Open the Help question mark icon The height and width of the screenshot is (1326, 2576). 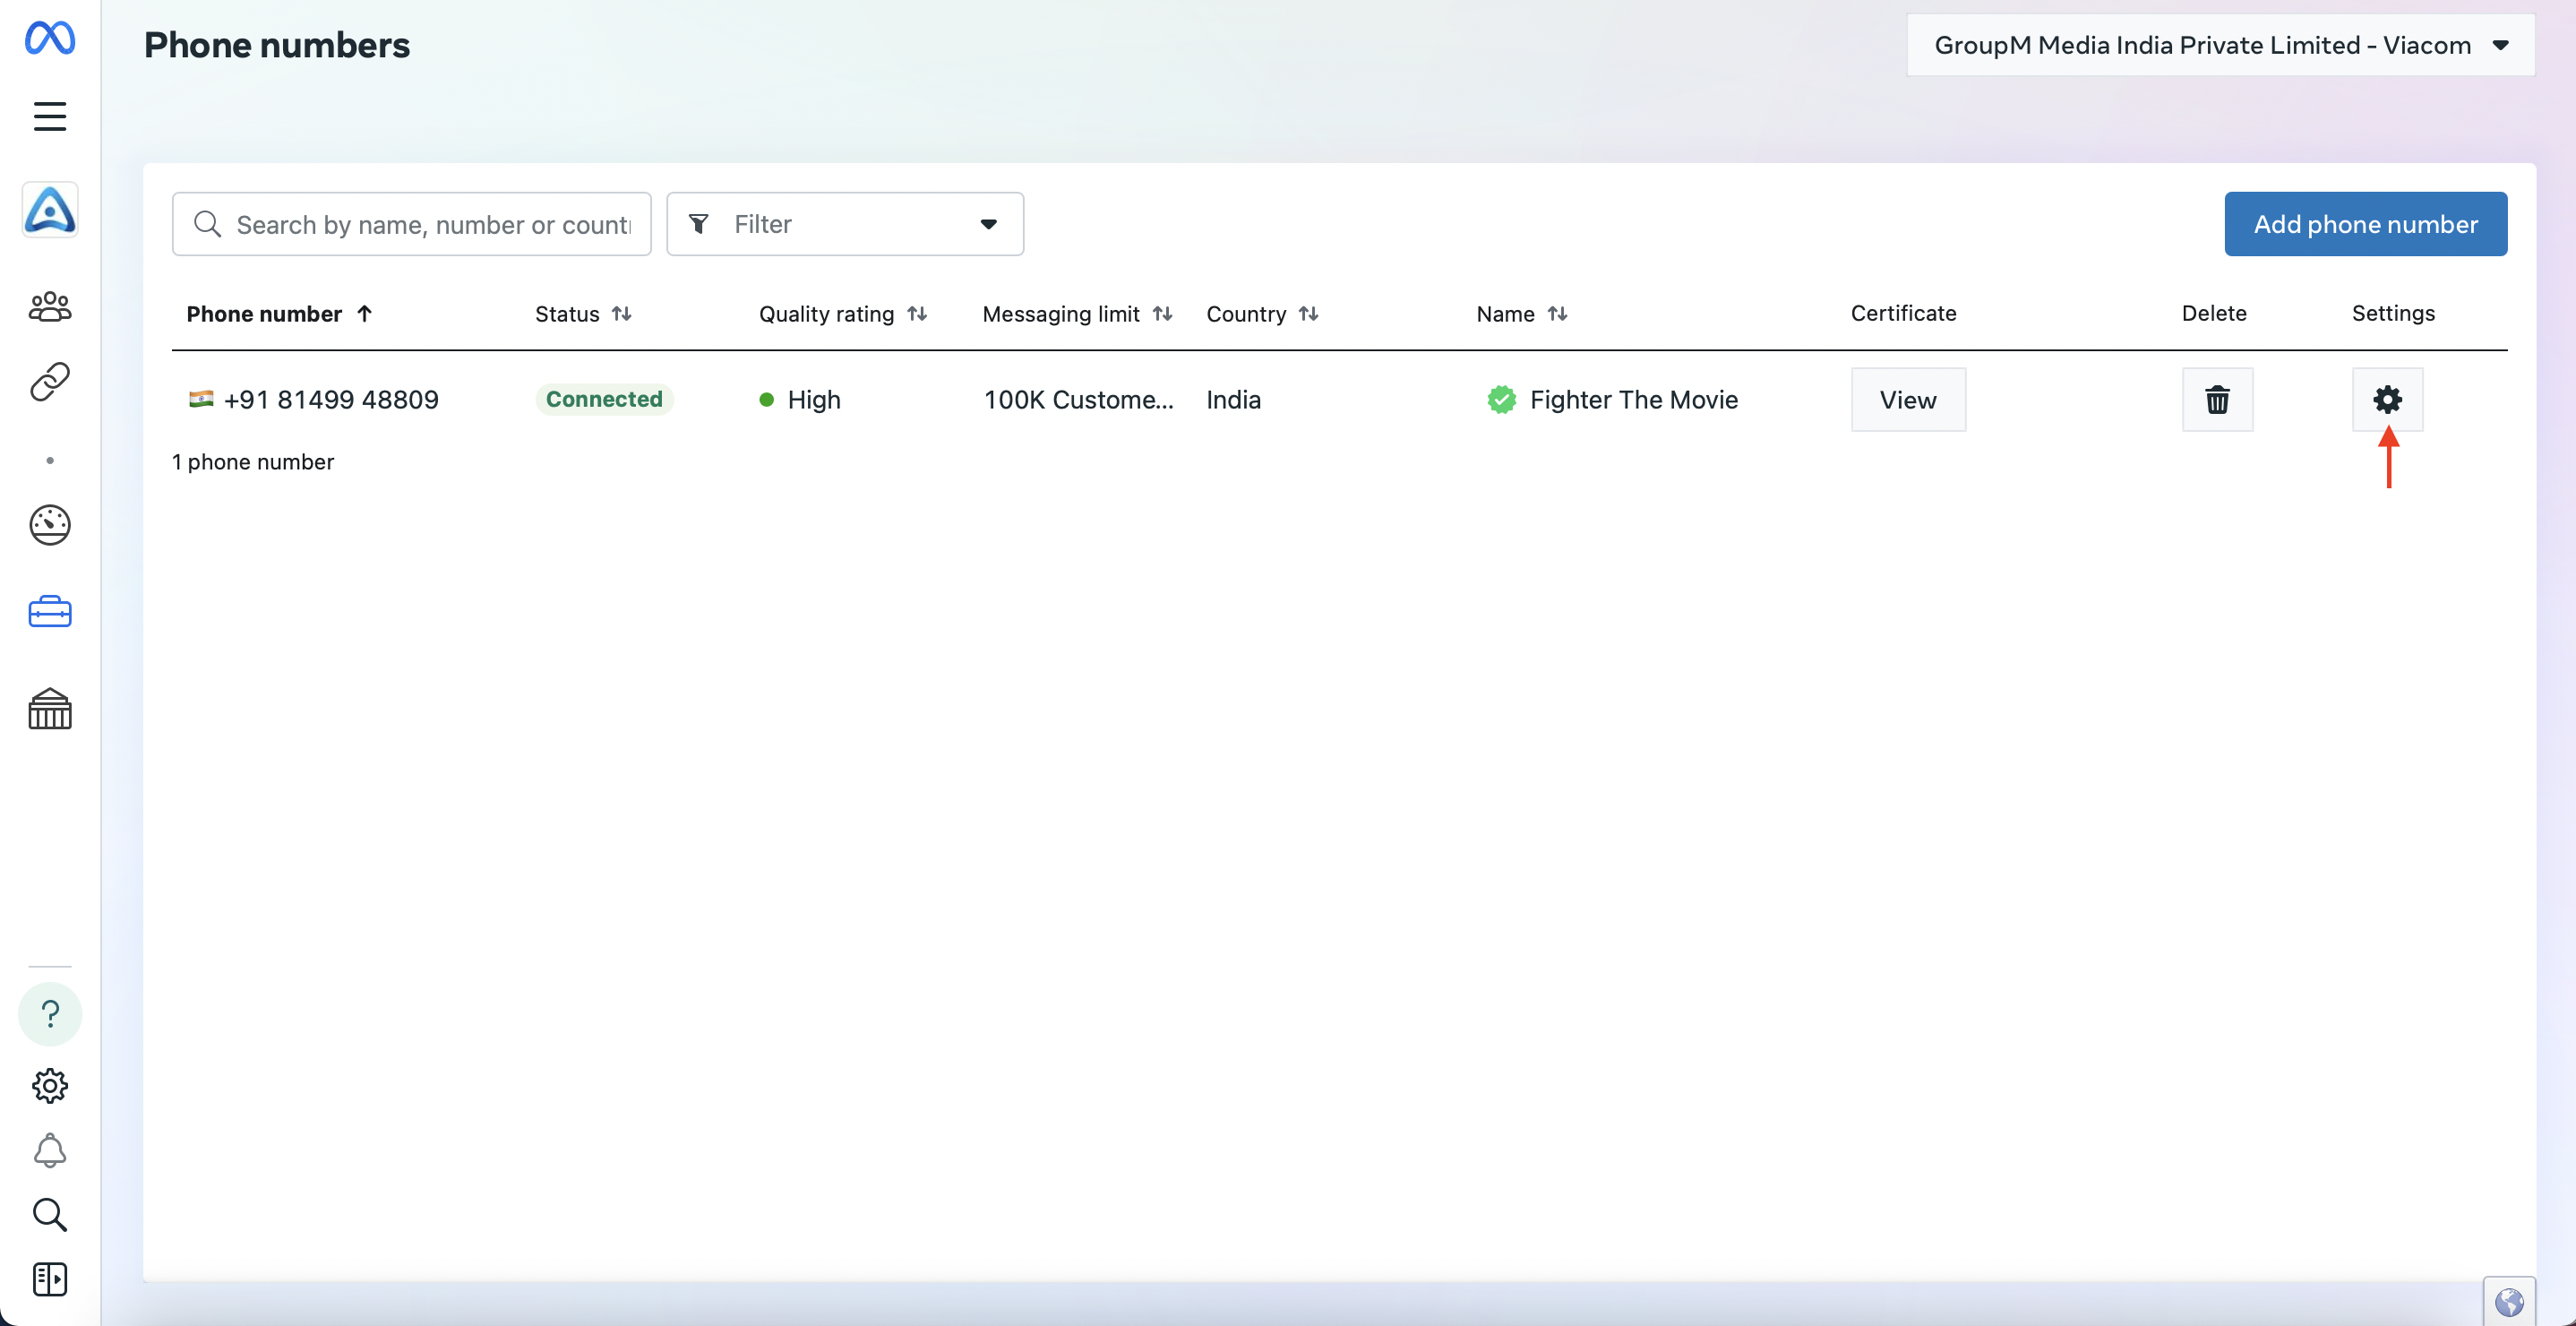tap(50, 1014)
